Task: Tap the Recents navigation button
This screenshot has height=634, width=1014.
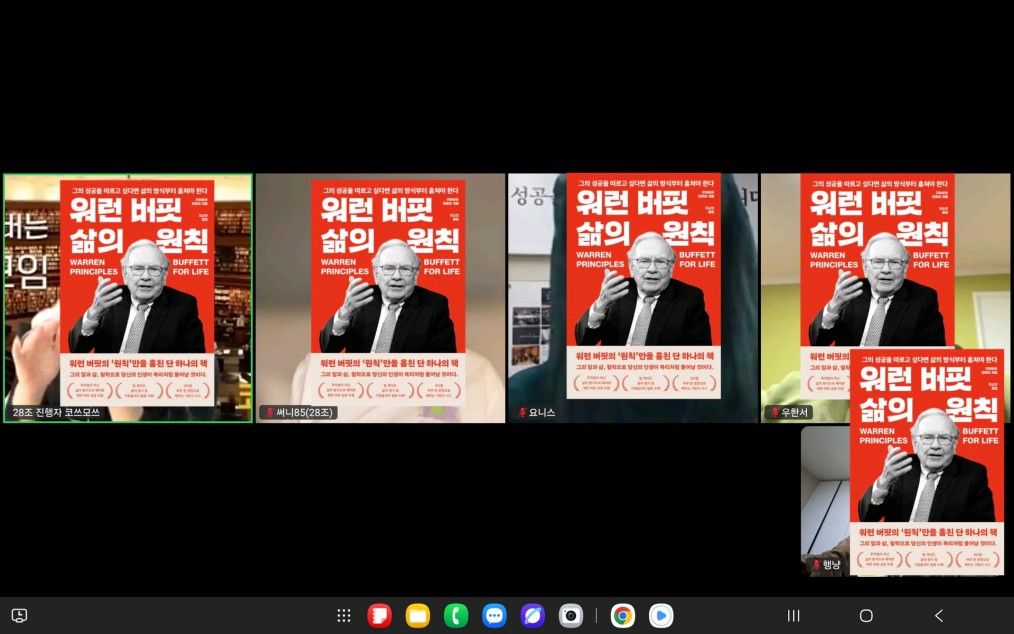Action: tap(794, 616)
